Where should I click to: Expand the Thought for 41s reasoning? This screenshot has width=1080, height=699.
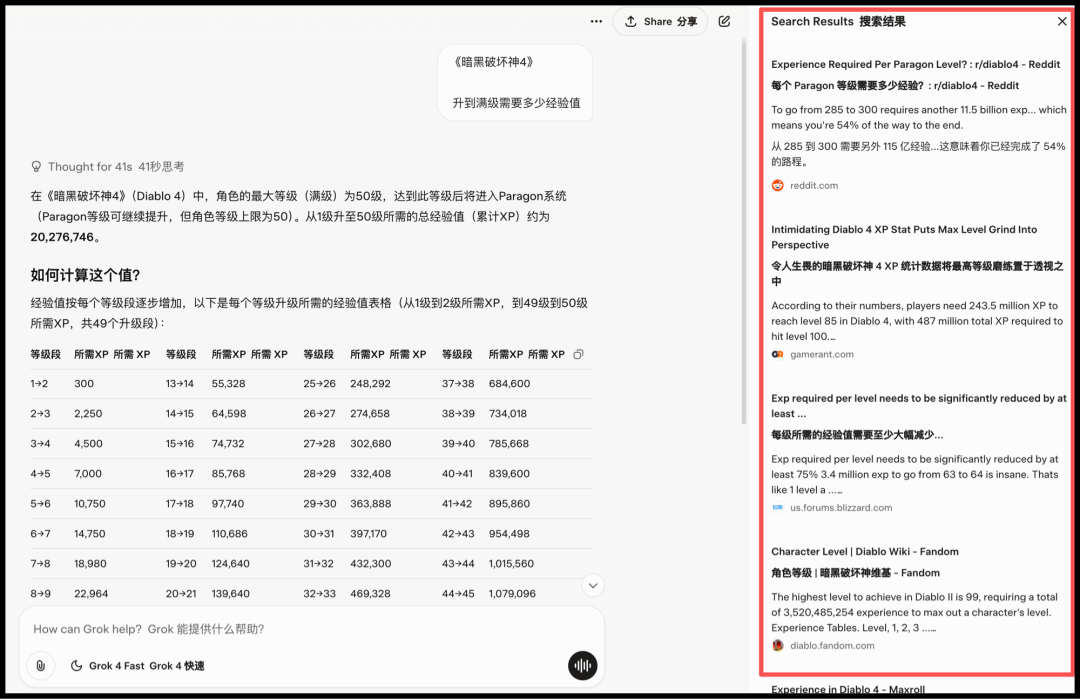(108, 167)
